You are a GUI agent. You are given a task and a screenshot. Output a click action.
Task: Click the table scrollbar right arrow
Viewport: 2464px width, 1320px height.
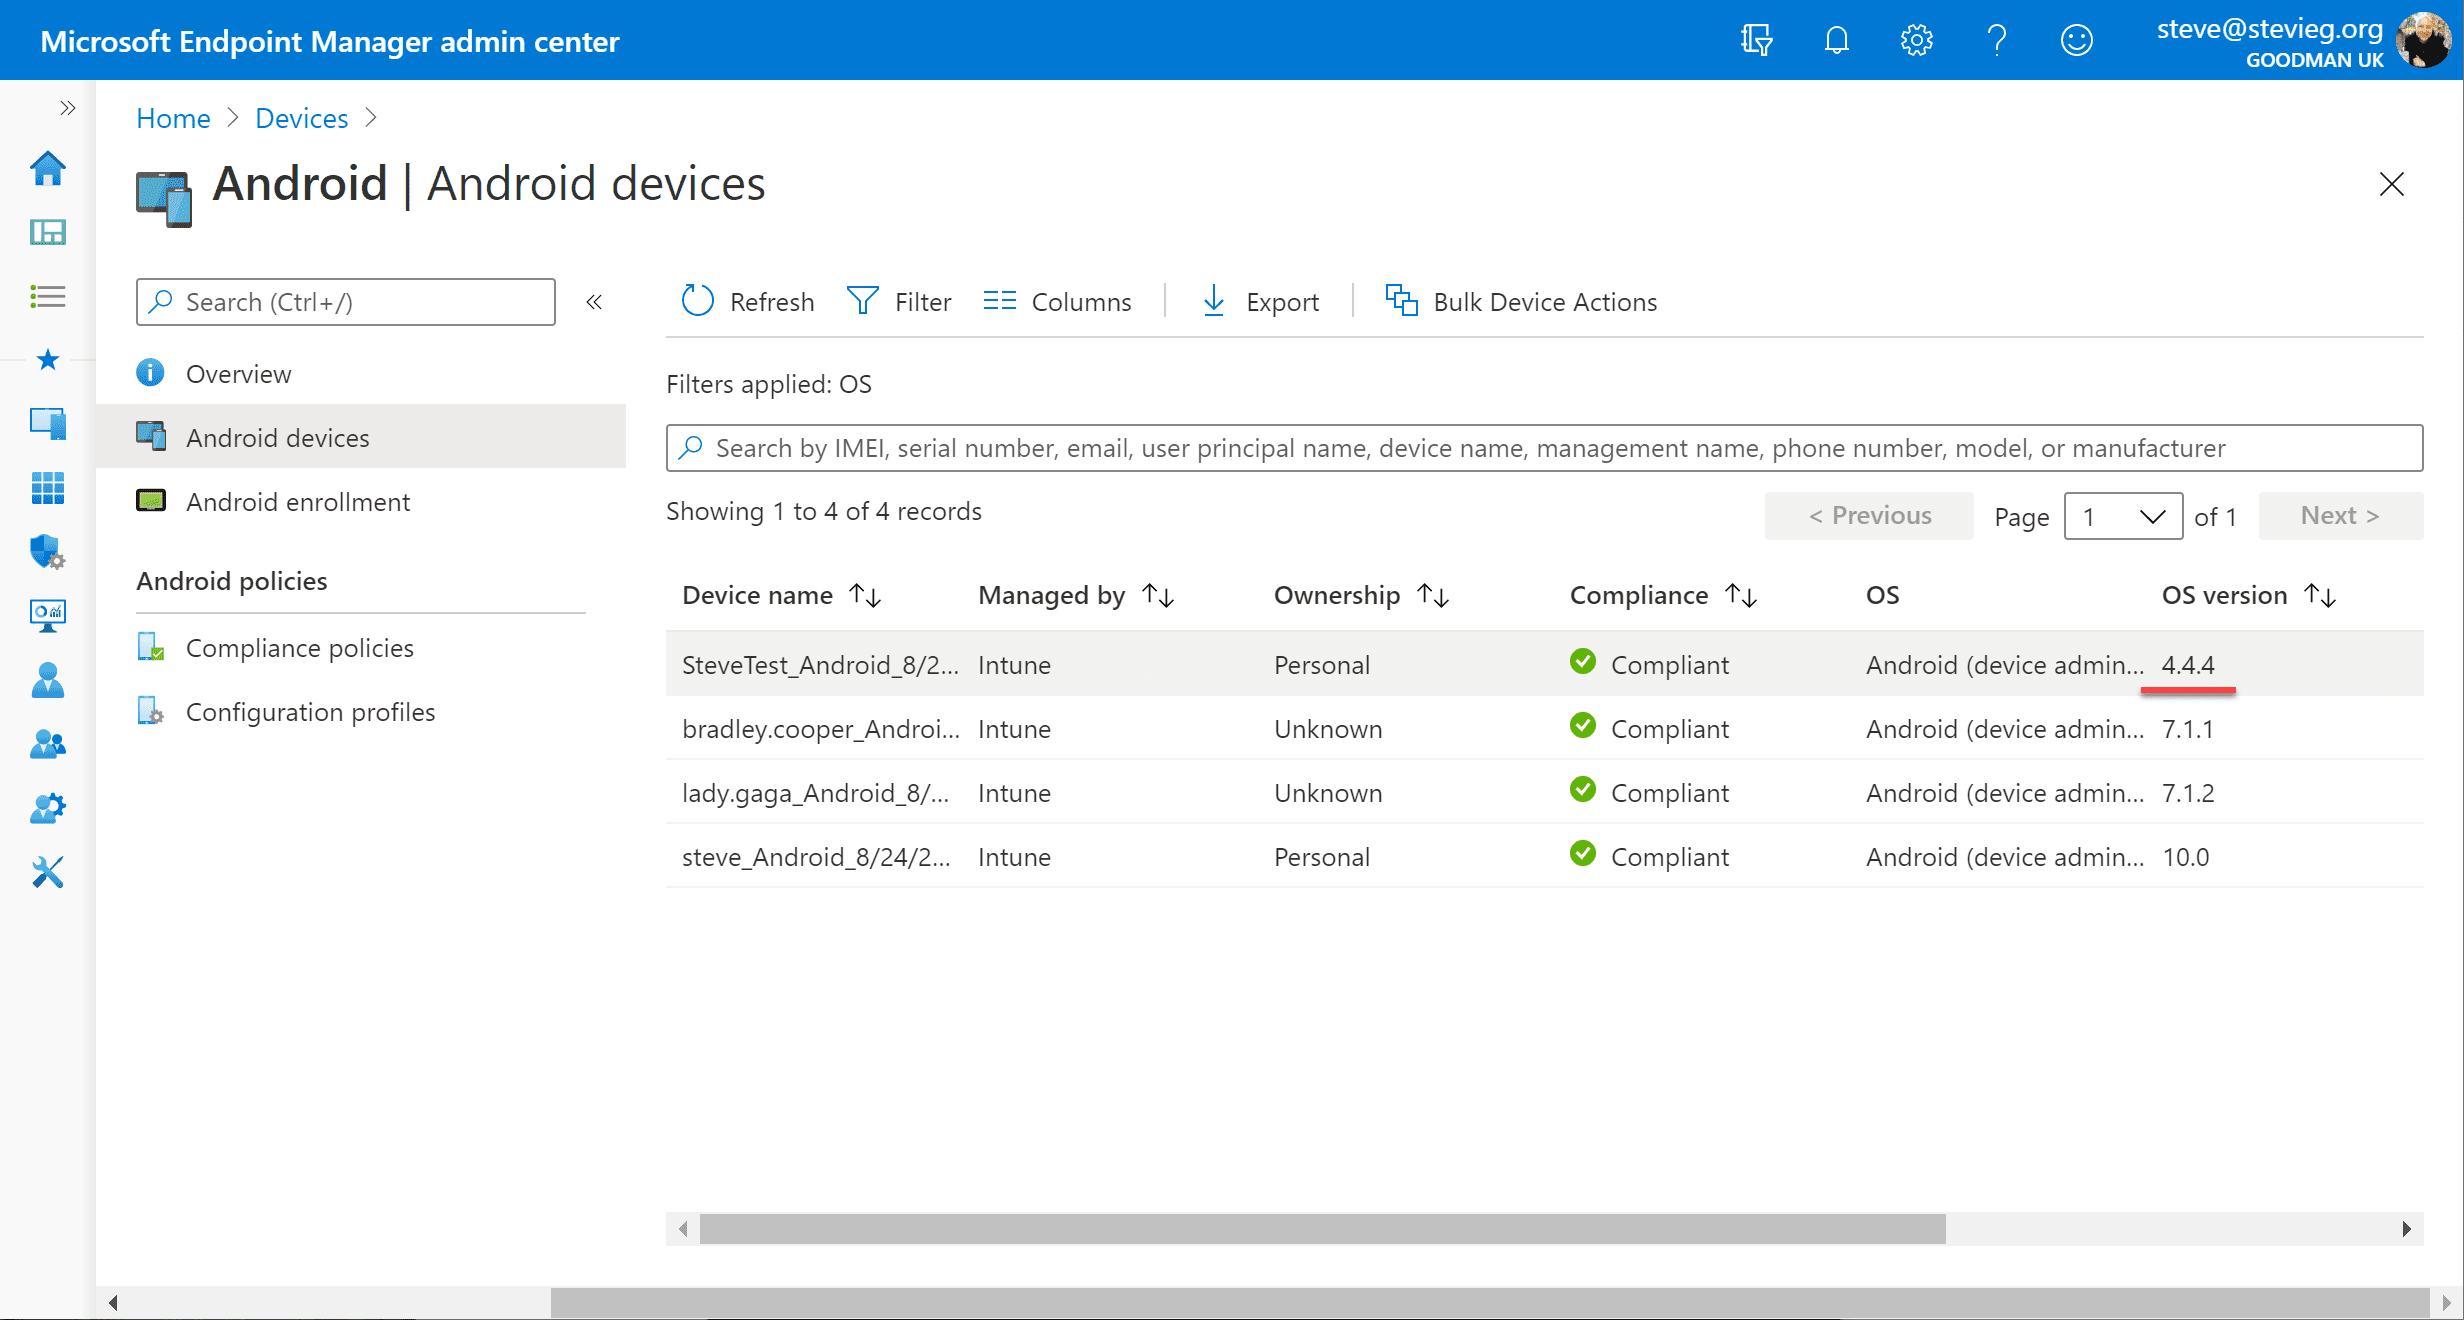tap(2406, 1229)
